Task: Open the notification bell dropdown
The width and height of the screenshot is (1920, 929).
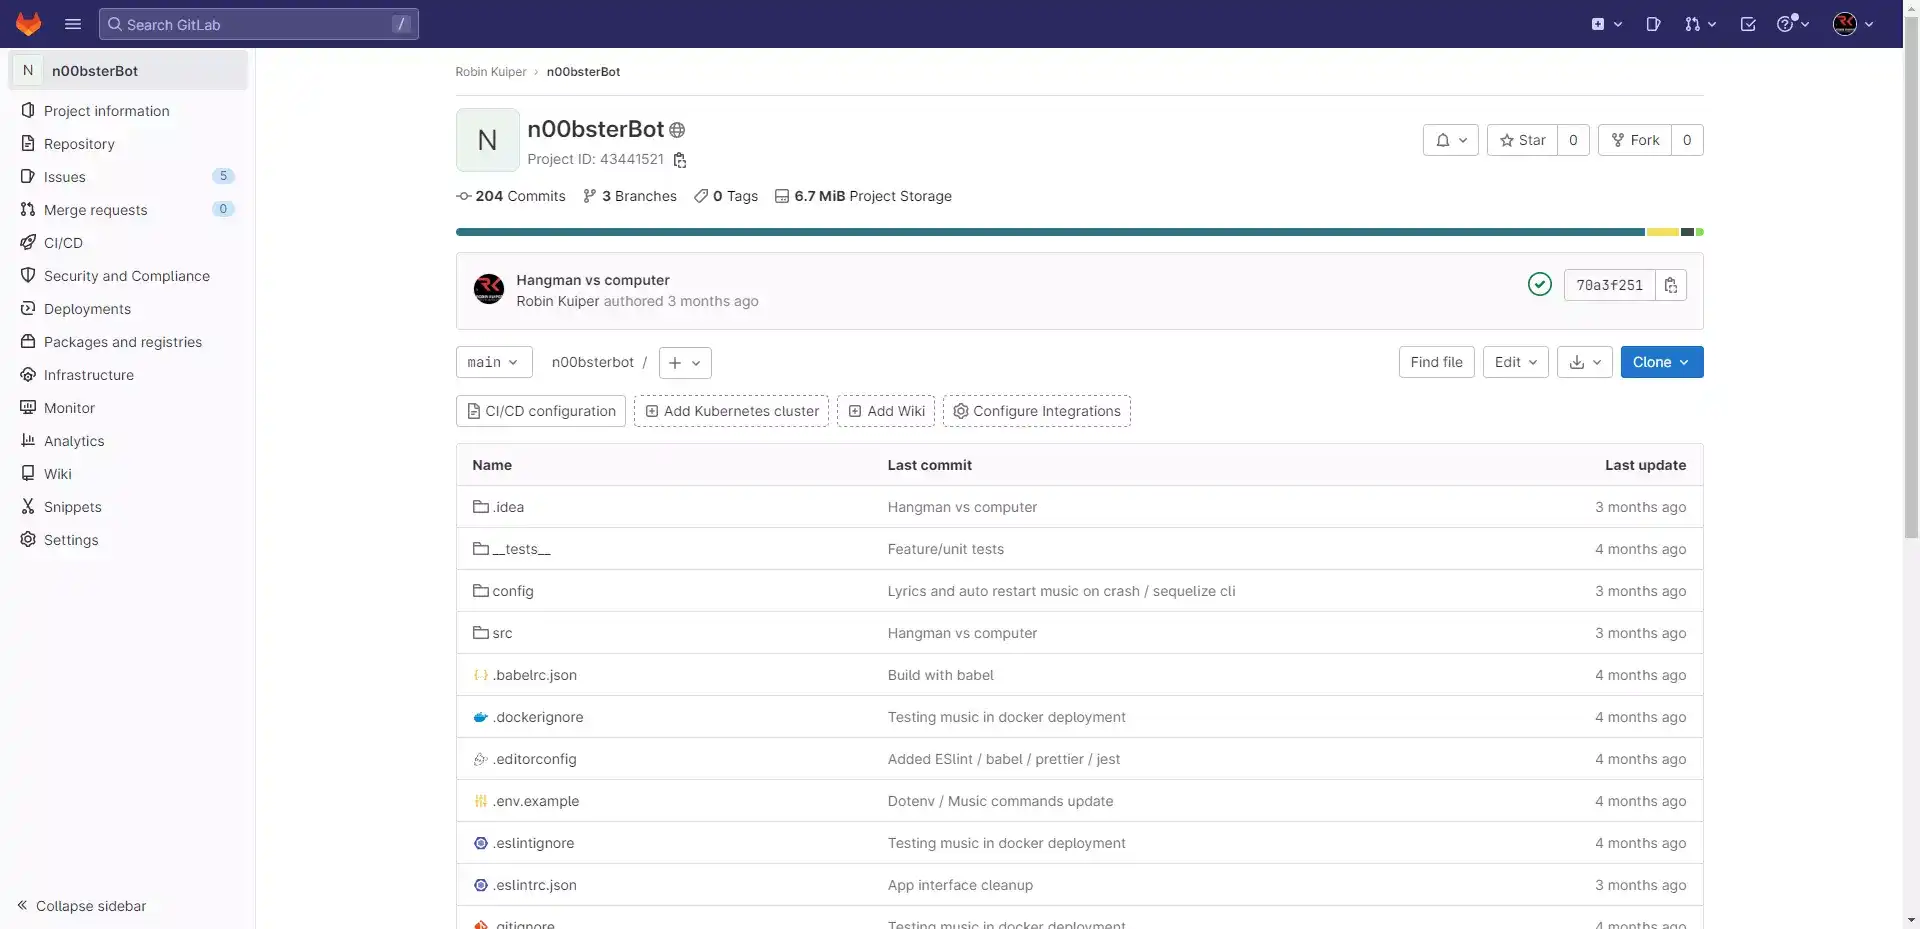Action: (1451, 140)
